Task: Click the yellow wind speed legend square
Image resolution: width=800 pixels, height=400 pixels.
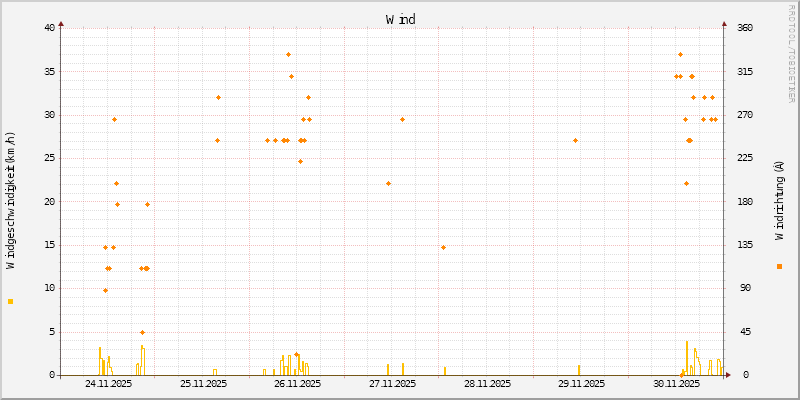Action: [10, 301]
